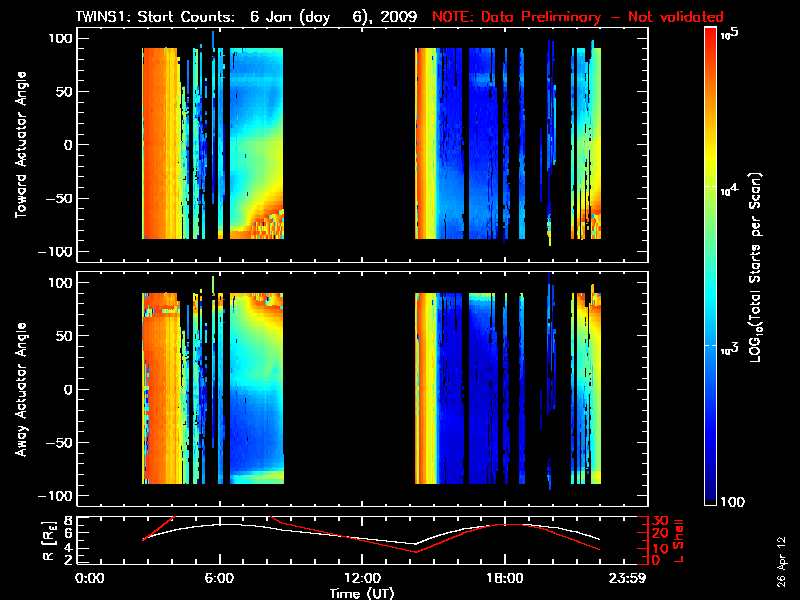Click the 23:59 time tick label
This screenshot has width=800, height=600.
coord(630,579)
